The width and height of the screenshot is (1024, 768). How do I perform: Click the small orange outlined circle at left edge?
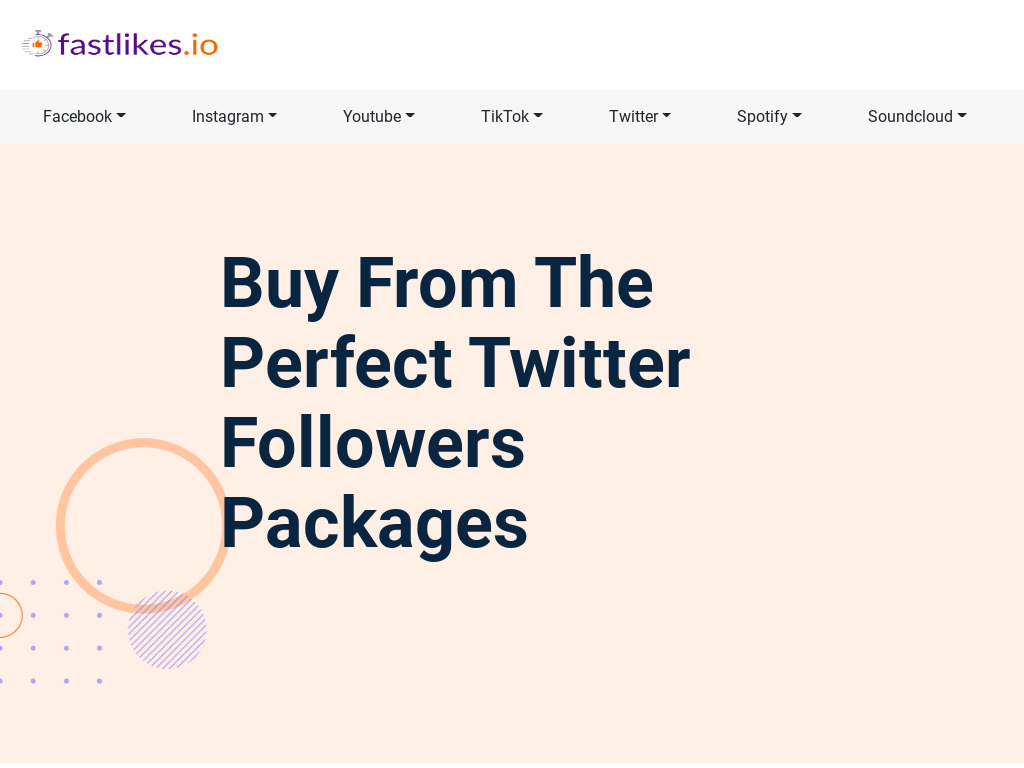tap(8, 615)
